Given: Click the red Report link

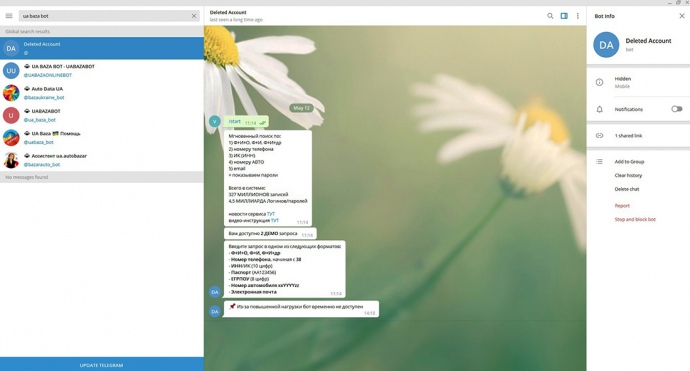Looking at the screenshot, I should [x=622, y=206].
